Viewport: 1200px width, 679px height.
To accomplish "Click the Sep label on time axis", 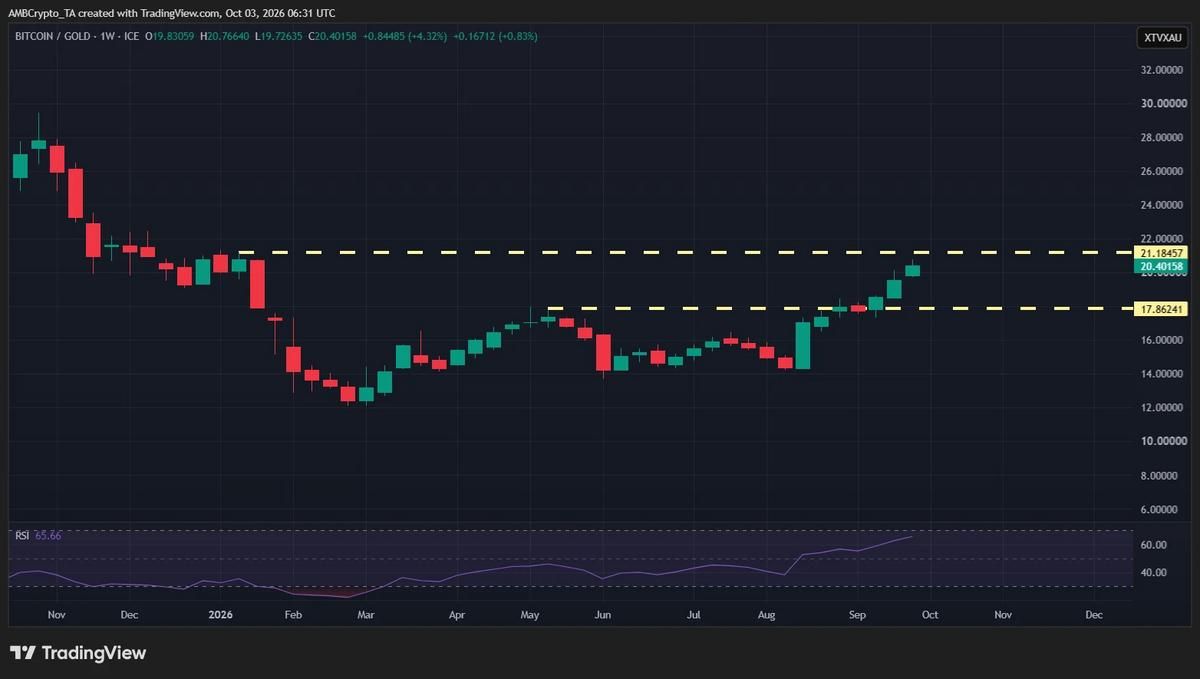I will coord(856,615).
